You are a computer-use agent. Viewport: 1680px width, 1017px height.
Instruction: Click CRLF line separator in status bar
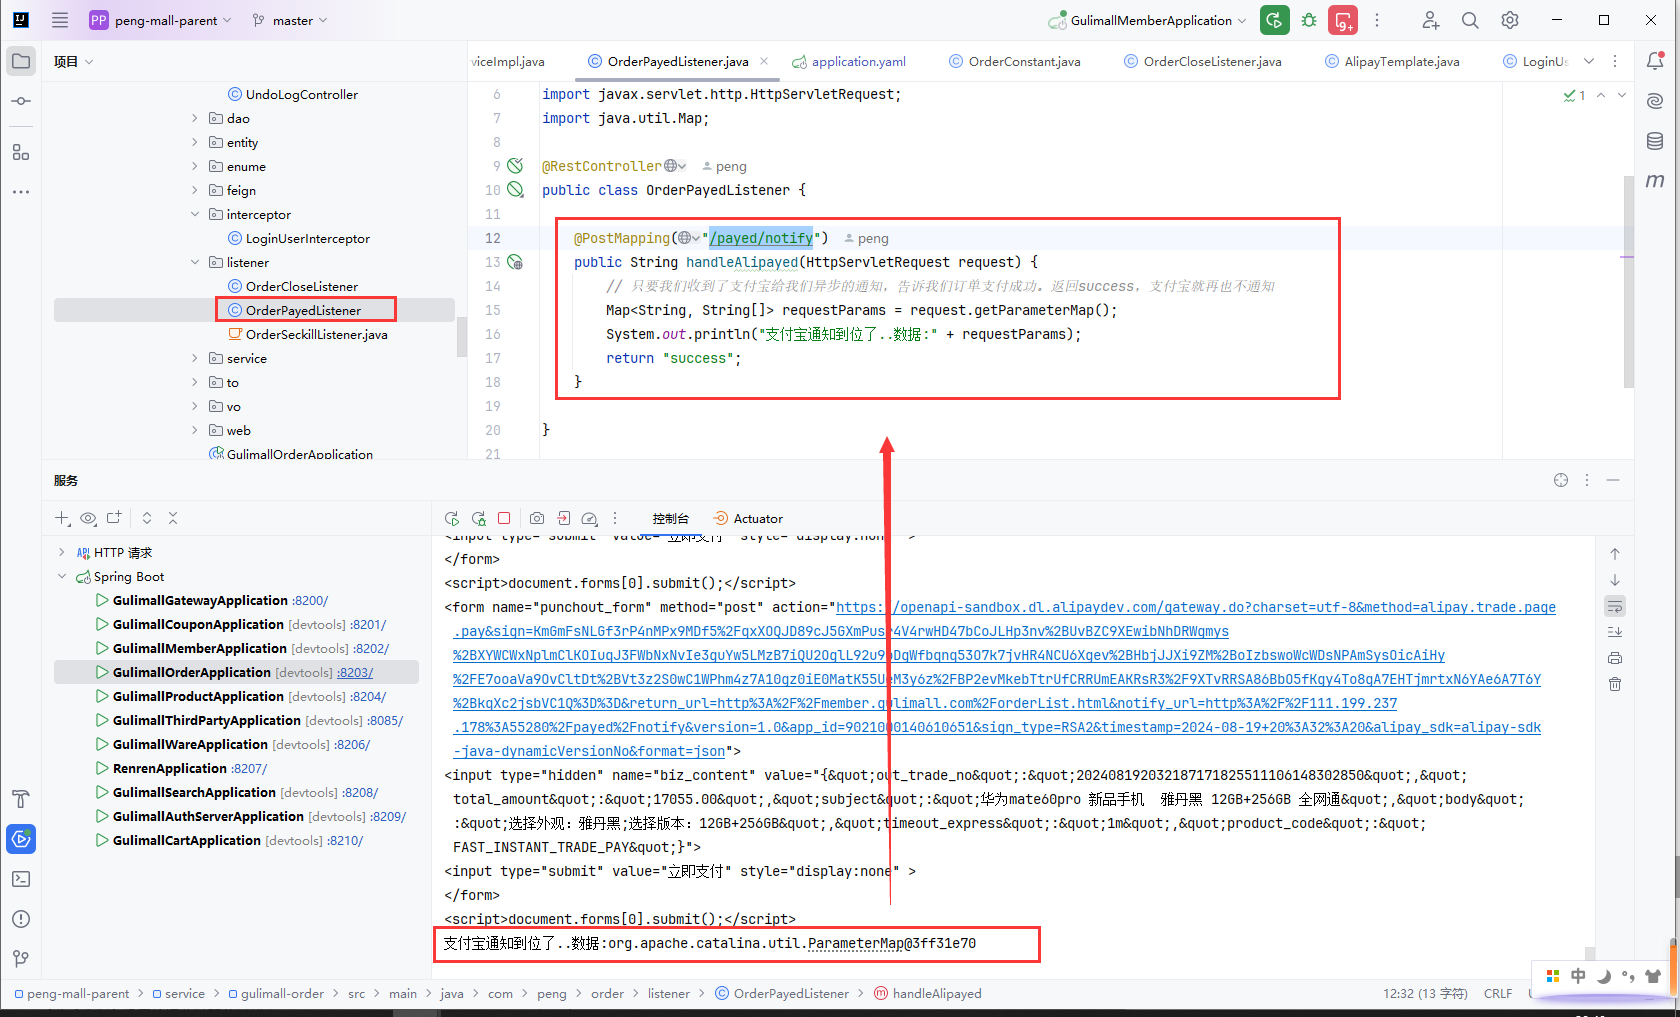click(x=1498, y=993)
